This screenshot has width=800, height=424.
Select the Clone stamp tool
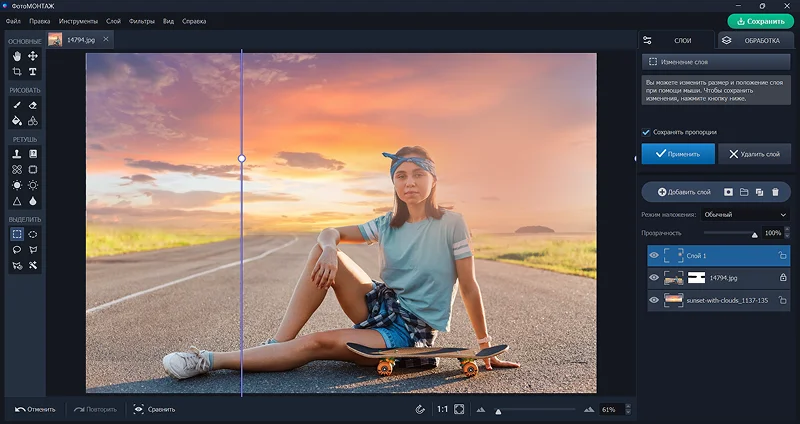pyautogui.click(x=17, y=154)
